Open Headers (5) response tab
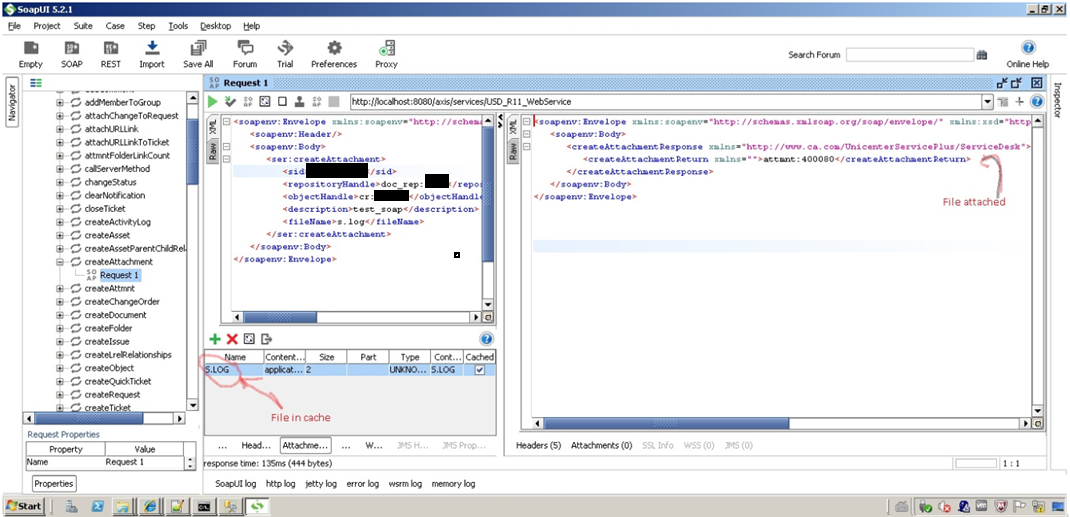The height and width of the screenshot is (517, 1070). (538, 446)
